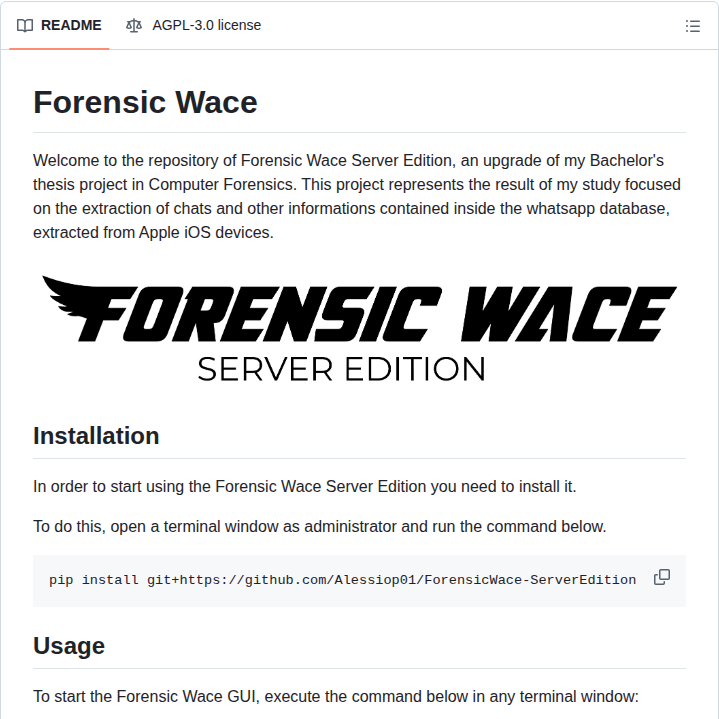Click the 'To start the Forensic Wace GUI' sentence
The image size is (719, 719).
[336, 696]
